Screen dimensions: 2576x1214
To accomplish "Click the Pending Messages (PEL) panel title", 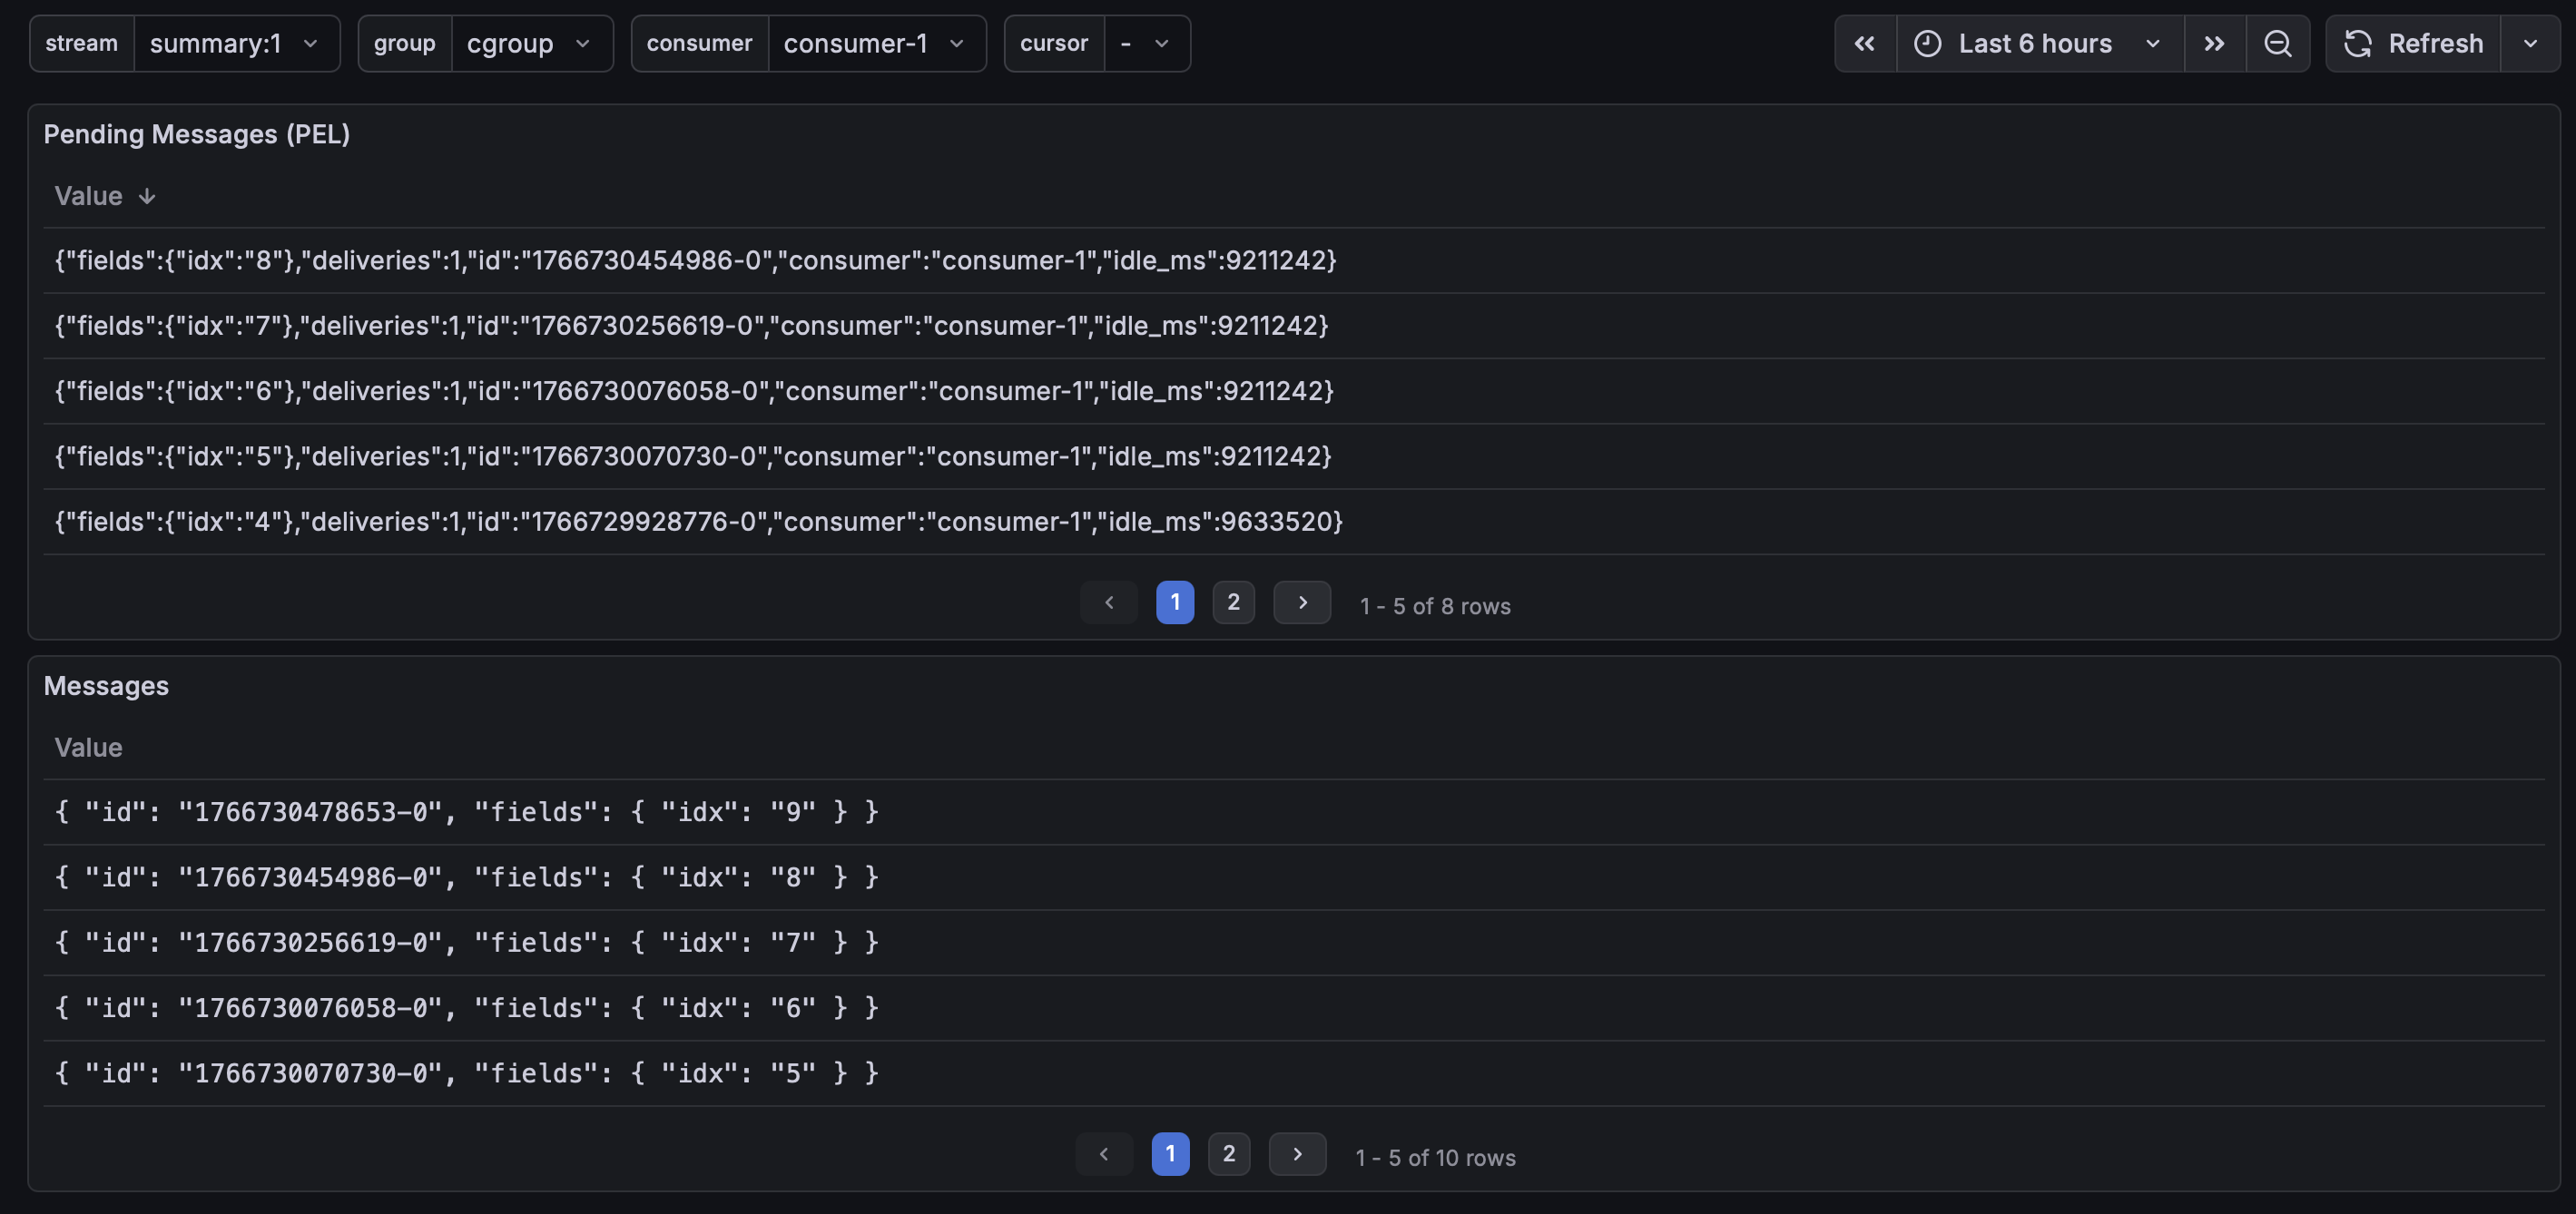I will click(196, 134).
